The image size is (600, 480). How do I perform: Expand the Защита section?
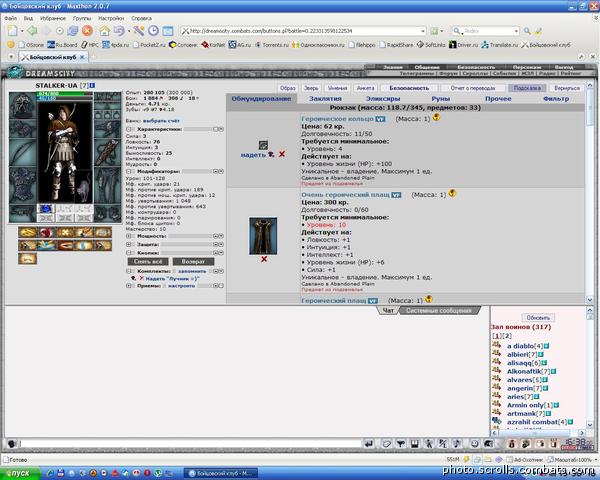click(x=129, y=244)
